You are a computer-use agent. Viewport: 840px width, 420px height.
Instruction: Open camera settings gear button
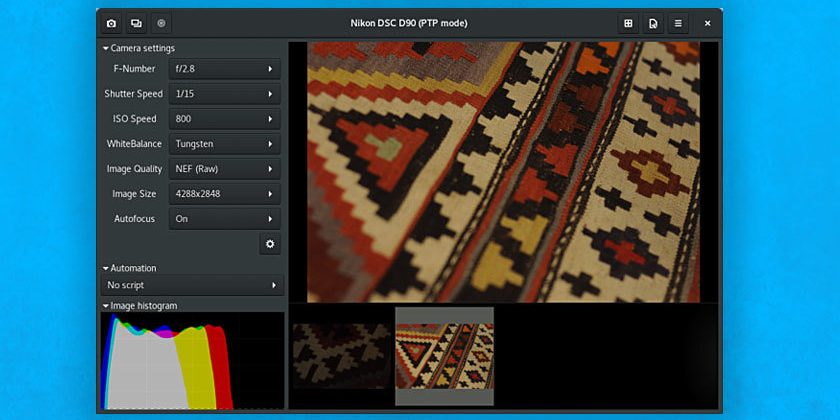[269, 244]
